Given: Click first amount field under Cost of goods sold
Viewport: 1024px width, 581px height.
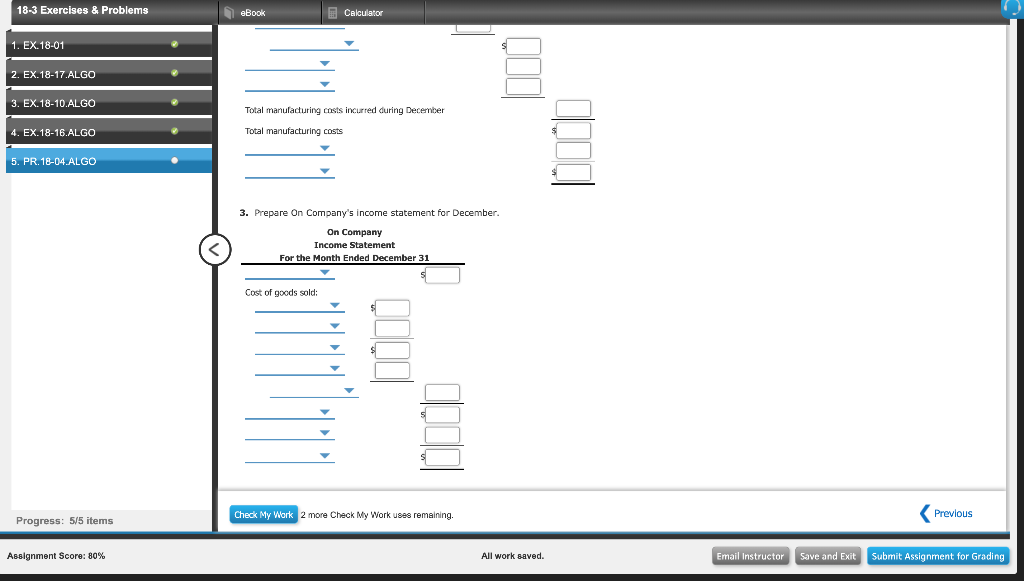Looking at the screenshot, I should 392,308.
